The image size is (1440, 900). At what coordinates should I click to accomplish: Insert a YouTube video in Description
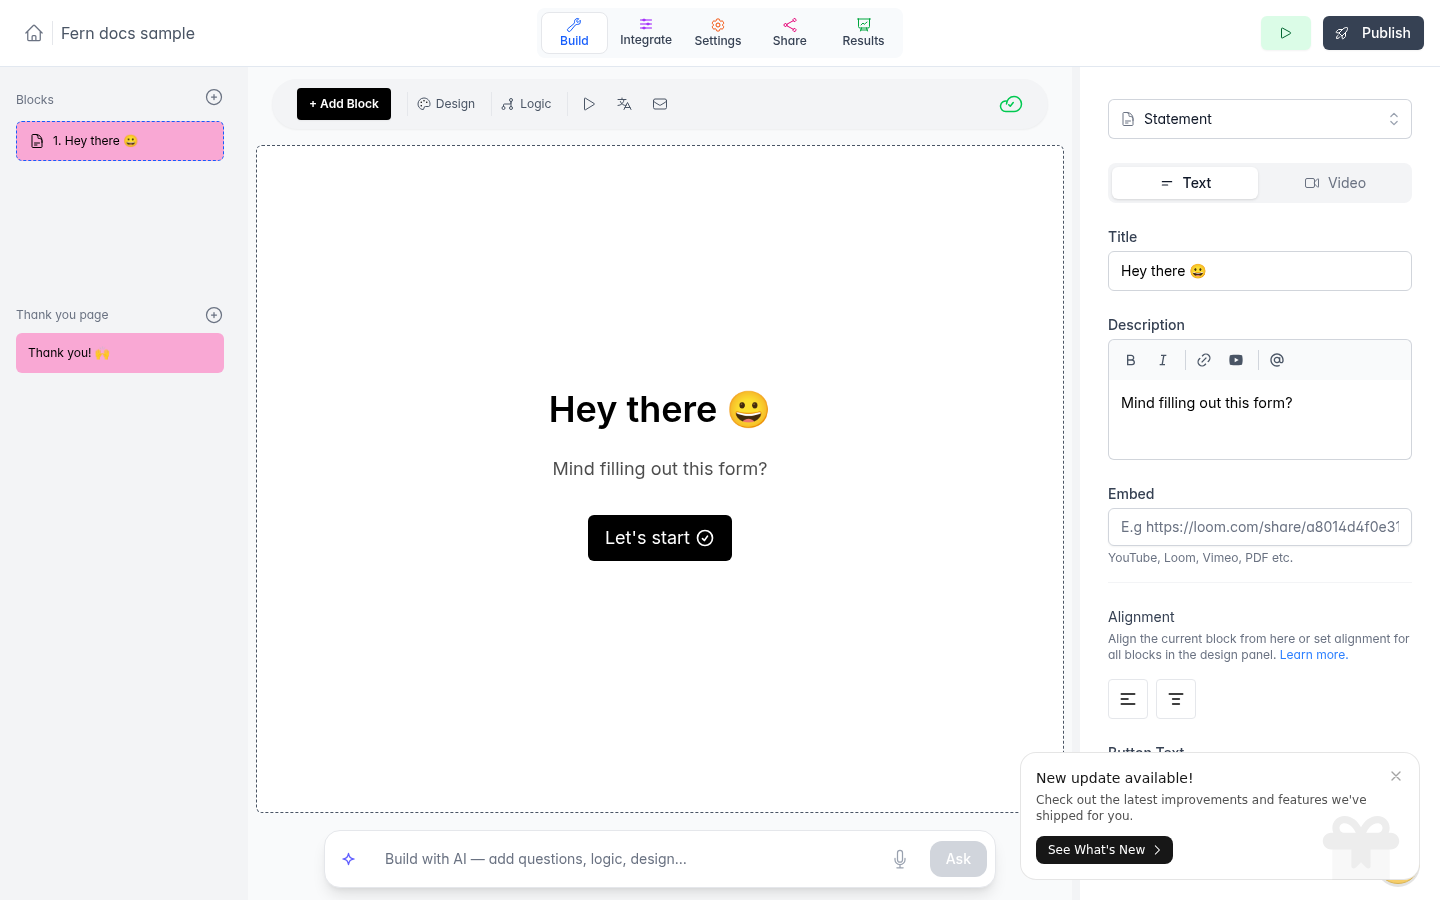tap(1236, 360)
